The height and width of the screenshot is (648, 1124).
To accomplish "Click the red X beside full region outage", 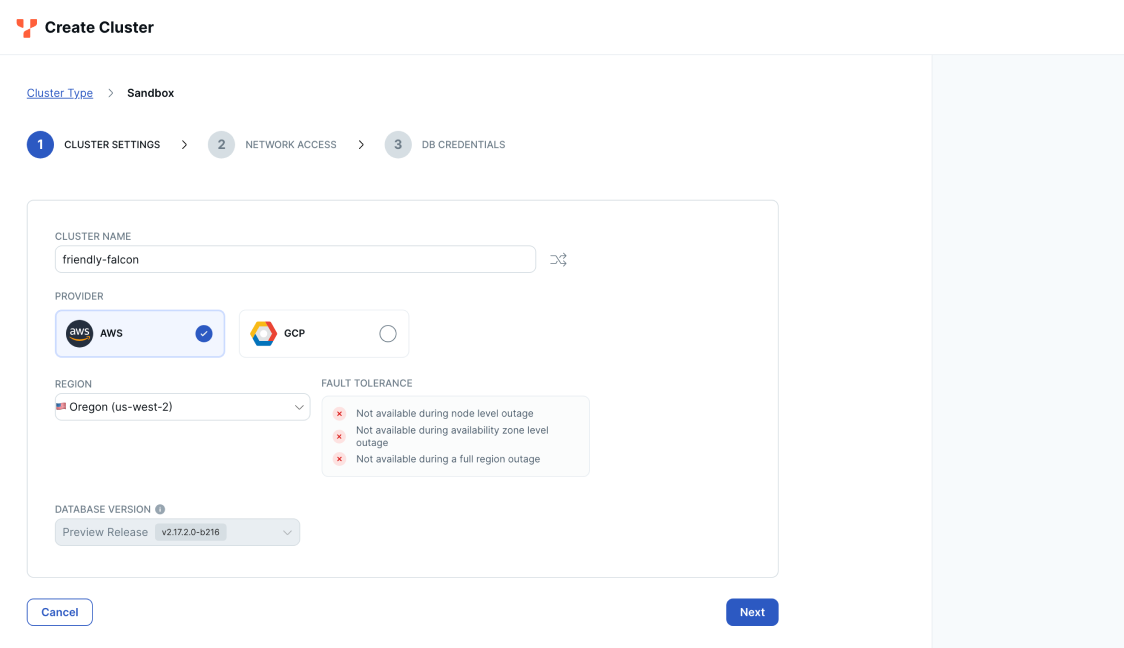I will [x=340, y=459].
